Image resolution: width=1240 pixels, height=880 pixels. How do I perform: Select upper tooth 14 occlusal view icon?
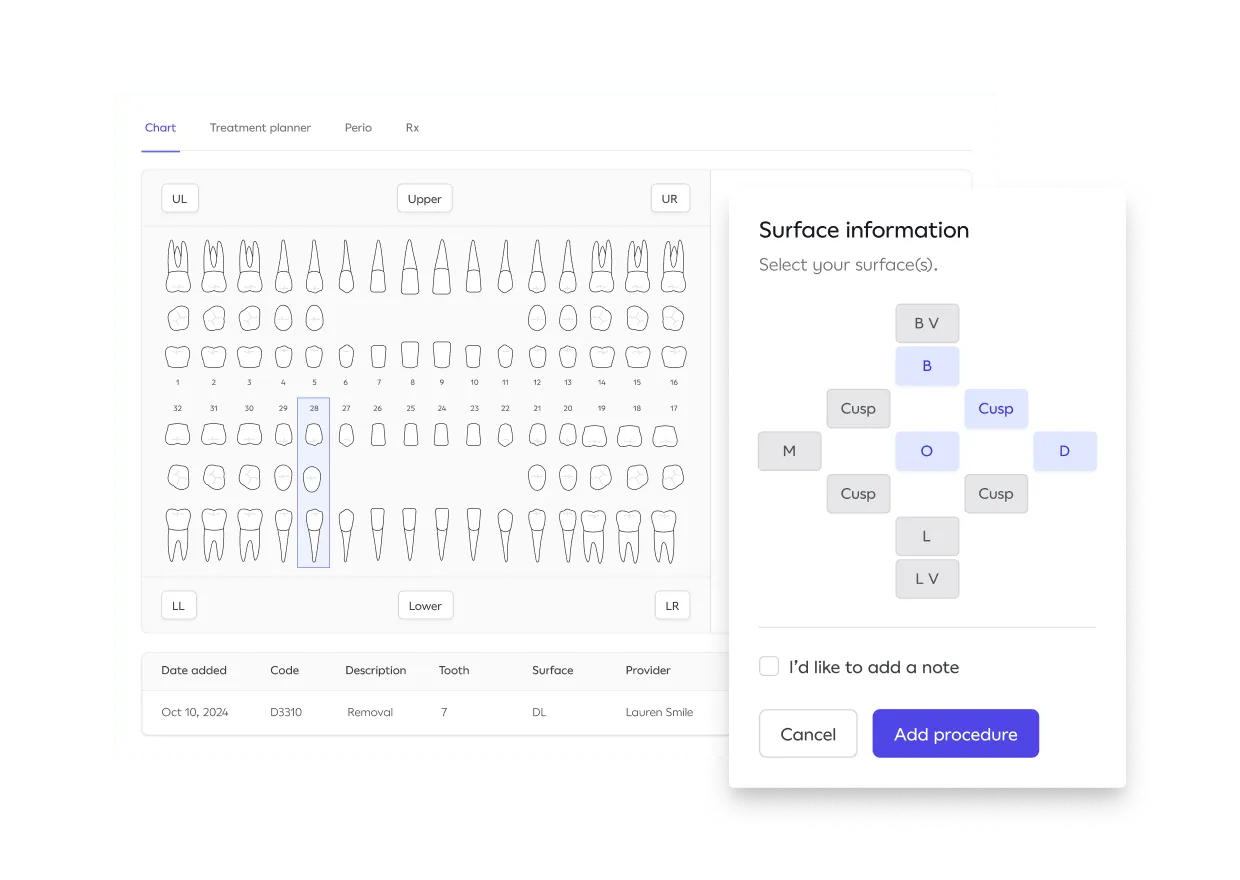point(601,318)
